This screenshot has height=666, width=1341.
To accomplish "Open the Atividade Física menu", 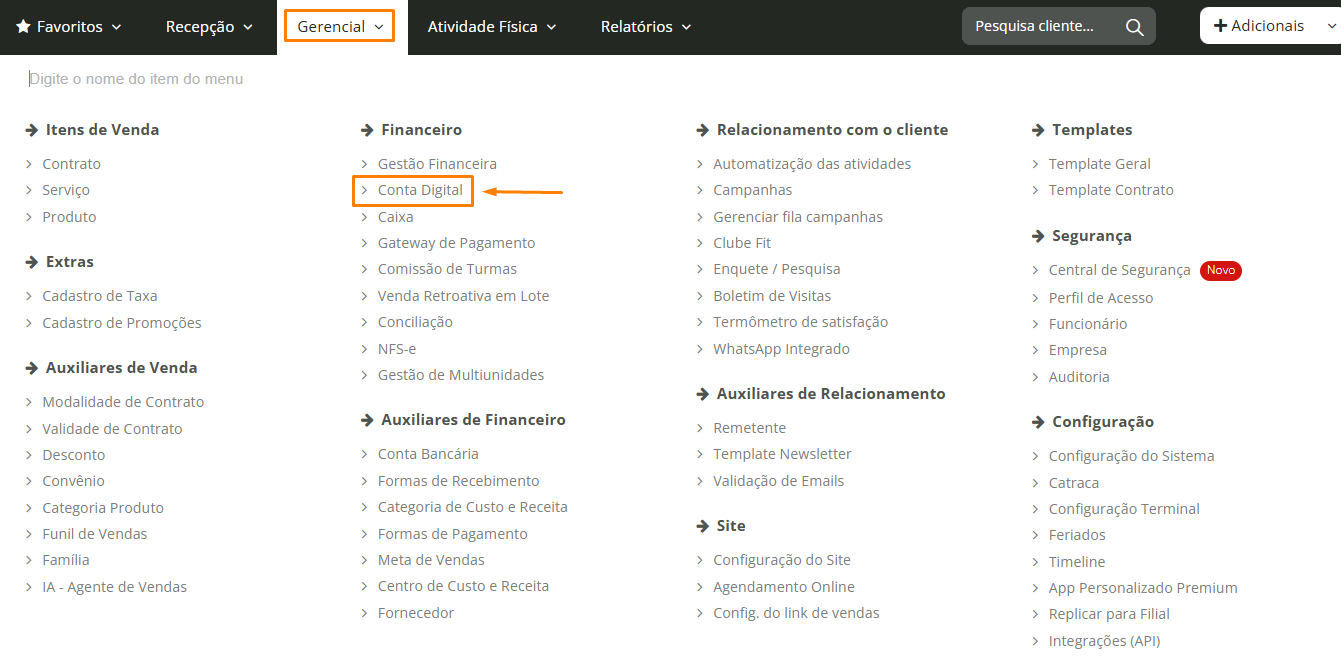I will coord(492,27).
